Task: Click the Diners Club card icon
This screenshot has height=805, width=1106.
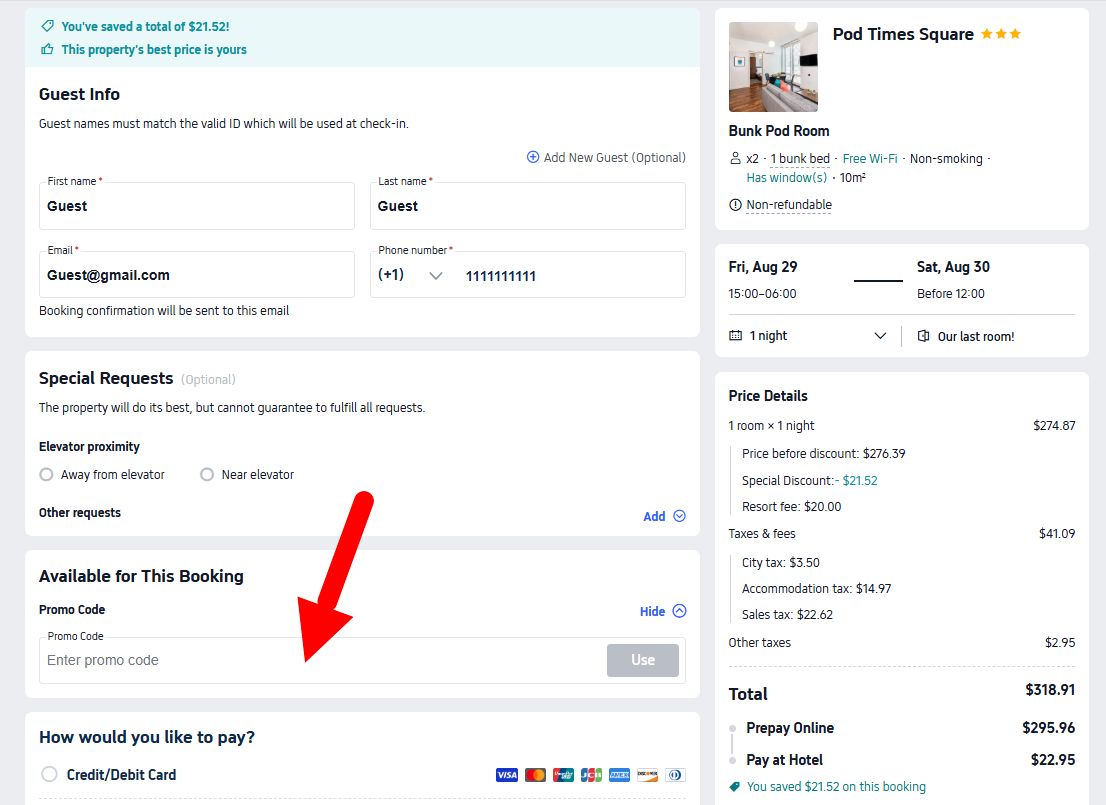Action: (x=675, y=775)
